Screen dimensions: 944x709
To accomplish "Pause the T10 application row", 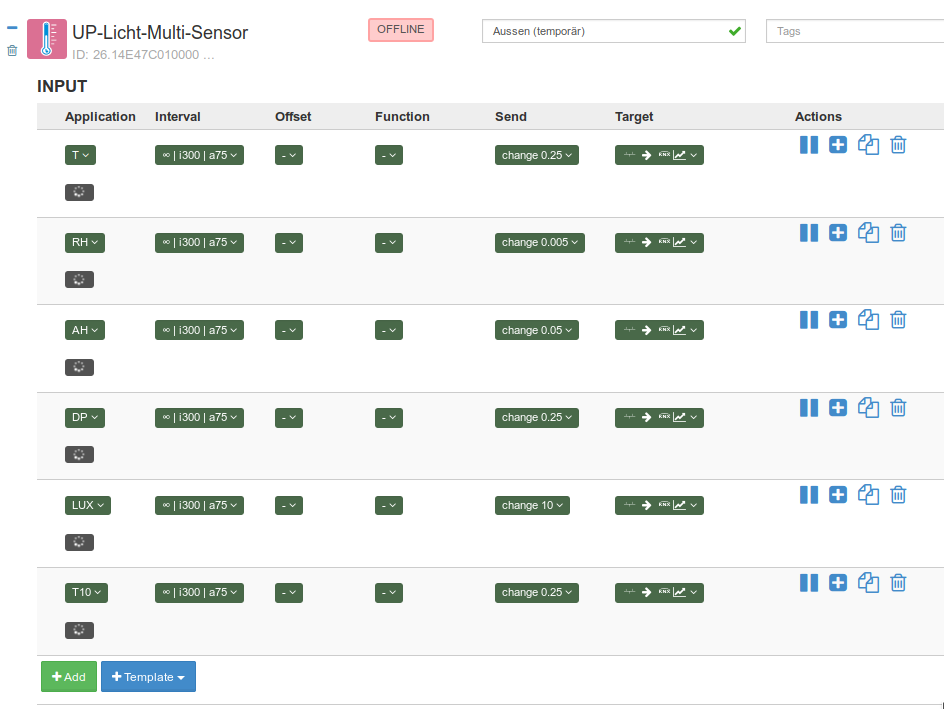I will tap(809, 583).
